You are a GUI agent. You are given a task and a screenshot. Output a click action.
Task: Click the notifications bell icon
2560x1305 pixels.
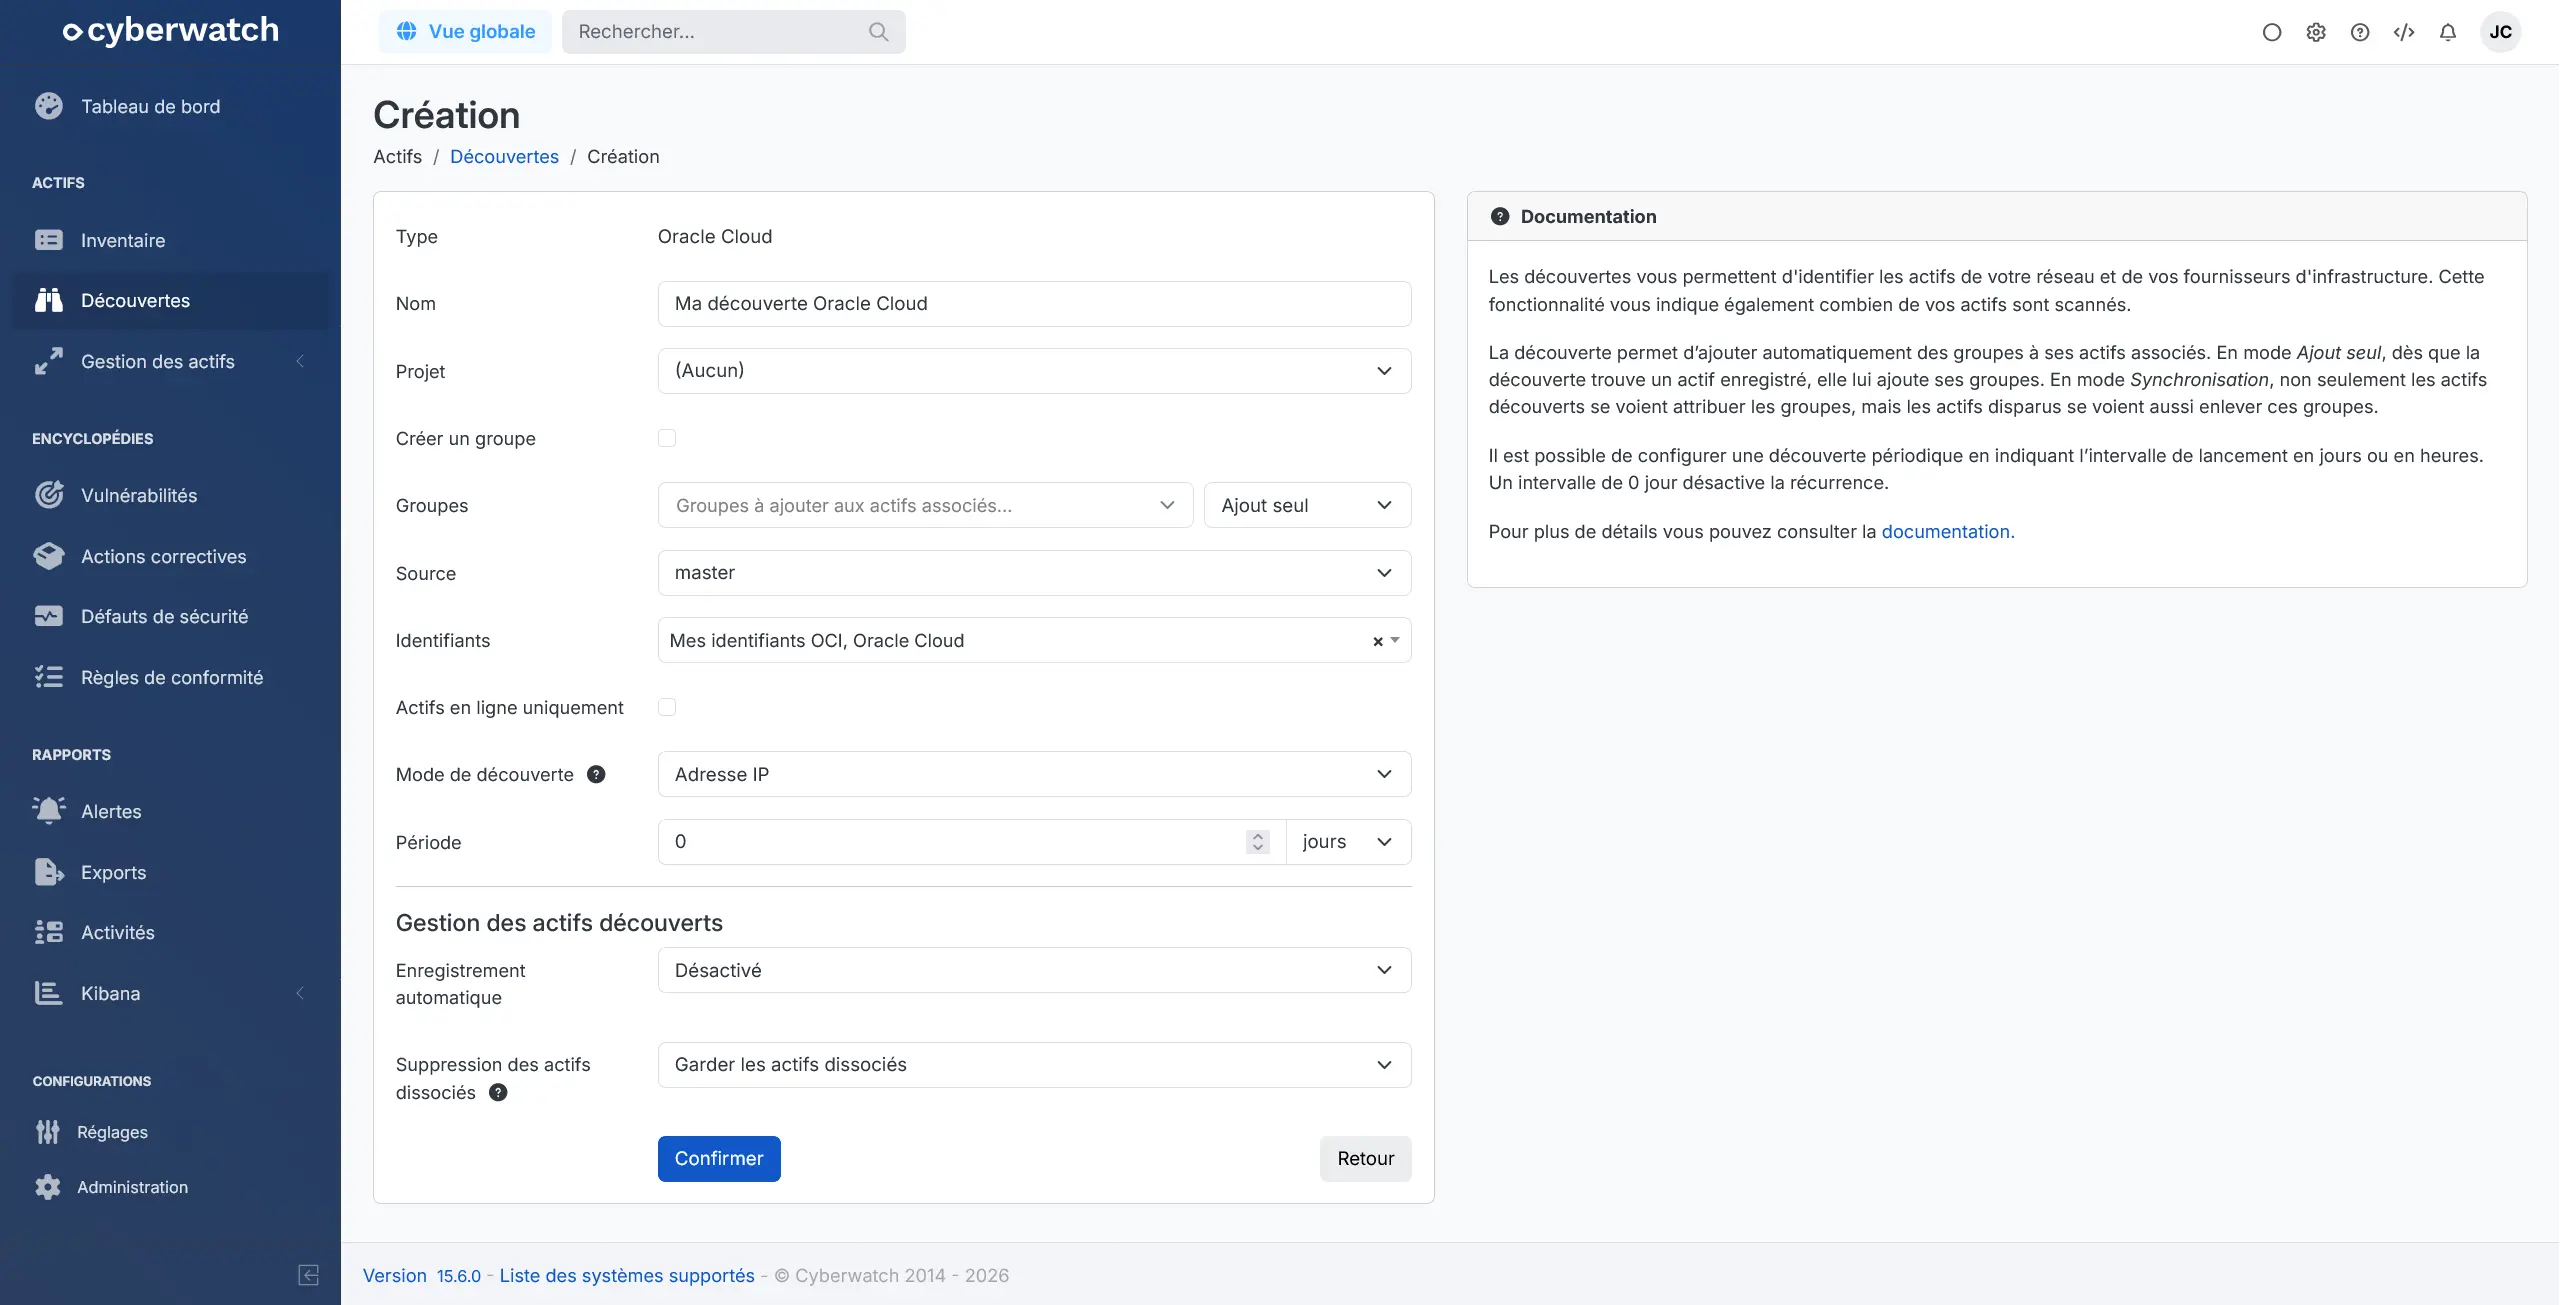[x=2447, y=32]
